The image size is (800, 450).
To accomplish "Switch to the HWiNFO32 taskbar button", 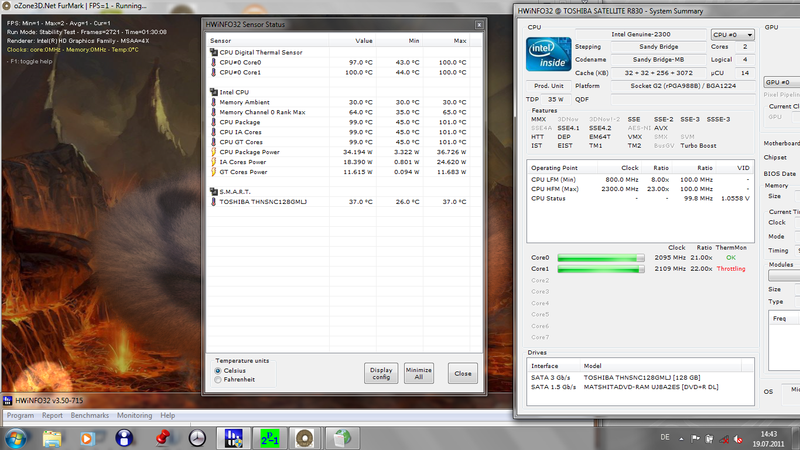I will point(234,438).
